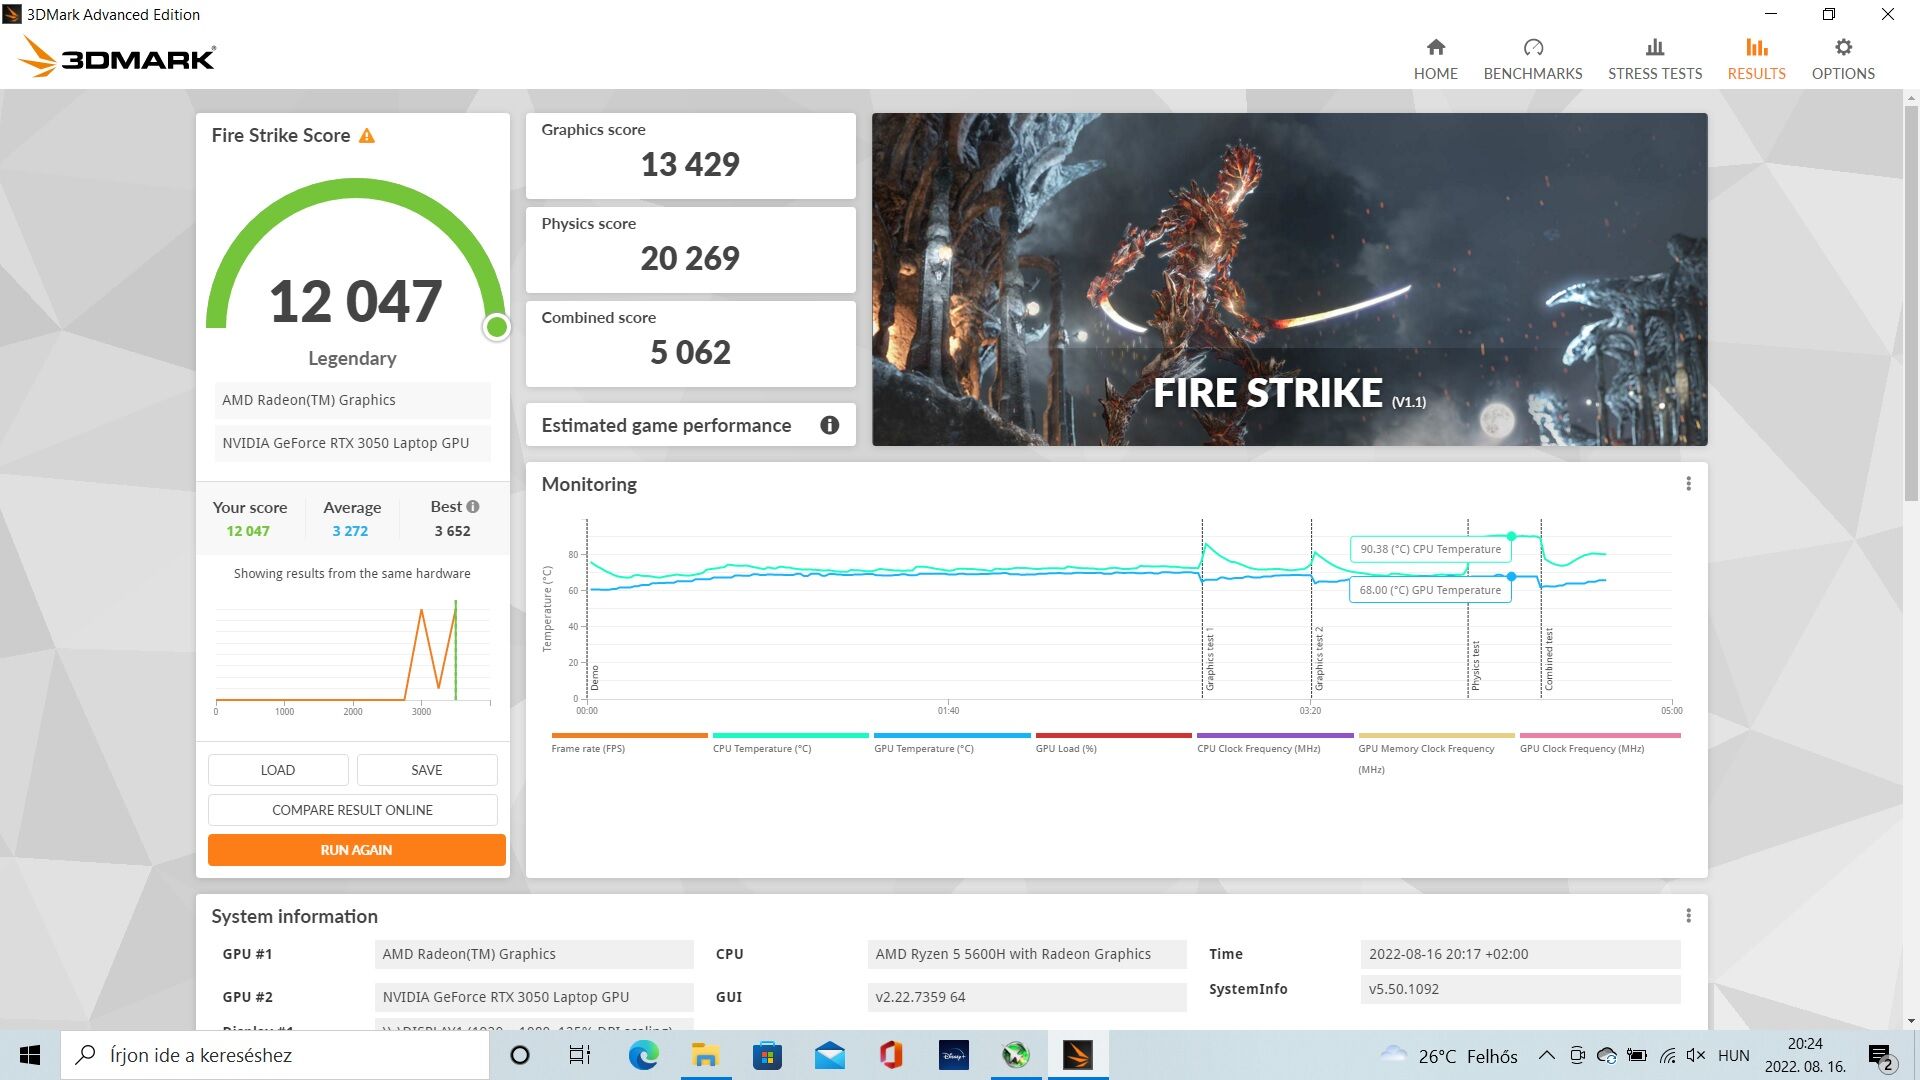Click COMPARE RESULT ONLINE
The height and width of the screenshot is (1080, 1920).
[353, 810]
